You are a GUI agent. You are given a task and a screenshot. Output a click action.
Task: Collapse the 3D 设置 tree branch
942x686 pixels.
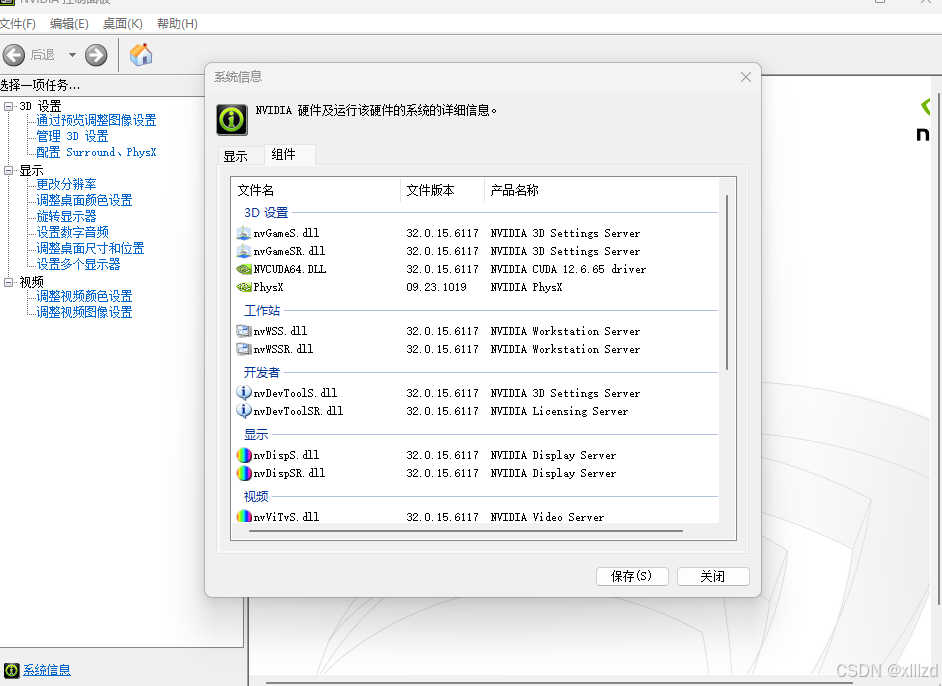9,104
